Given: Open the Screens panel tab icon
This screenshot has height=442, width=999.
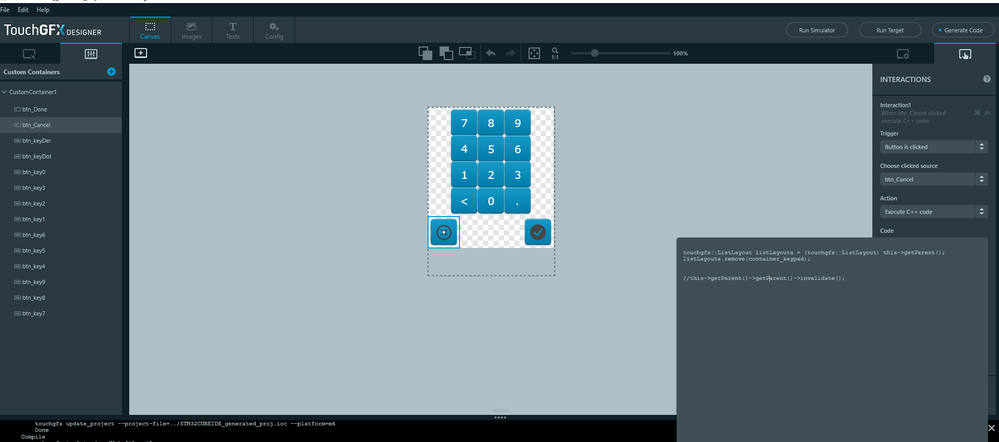Looking at the screenshot, I should point(29,53).
